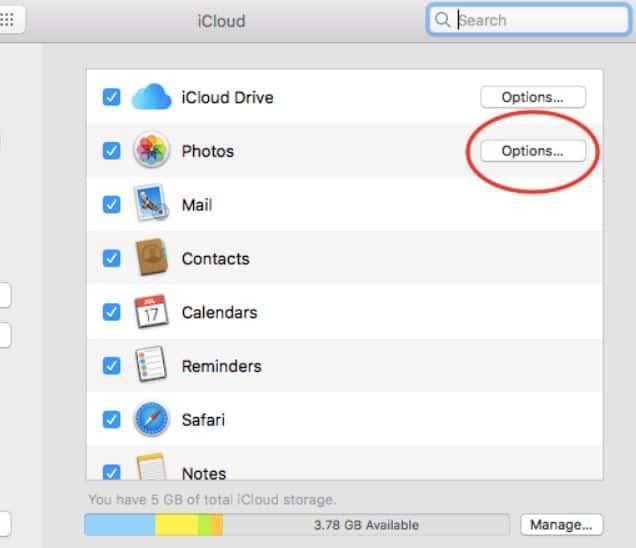Screen dimensions: 636x548
Task: Toggle the Mail checkbox
Action: coord(112,205)
